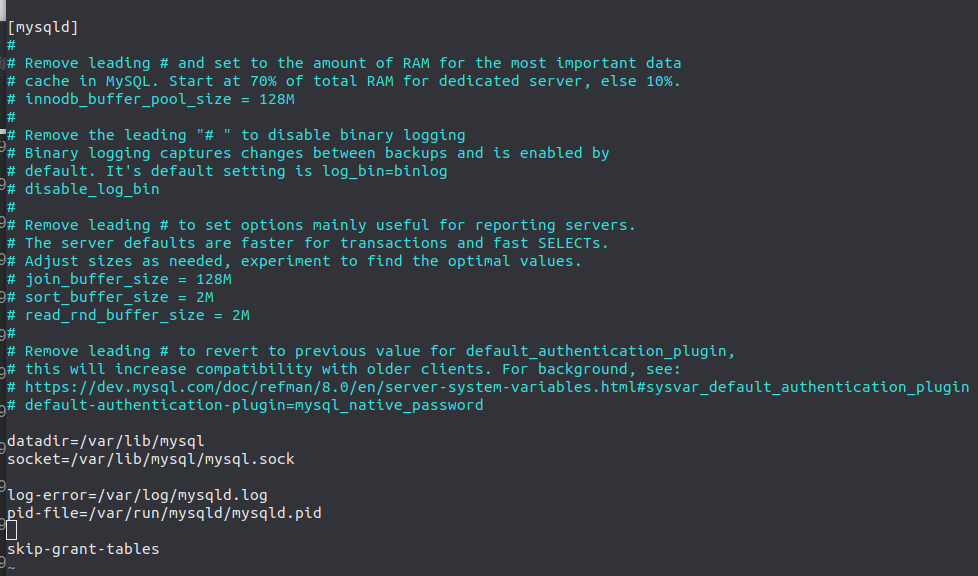Click the 'Adjust sizes as needed' comment line
The width and height of the screenshot is (978, 576).
pos(294,261)
